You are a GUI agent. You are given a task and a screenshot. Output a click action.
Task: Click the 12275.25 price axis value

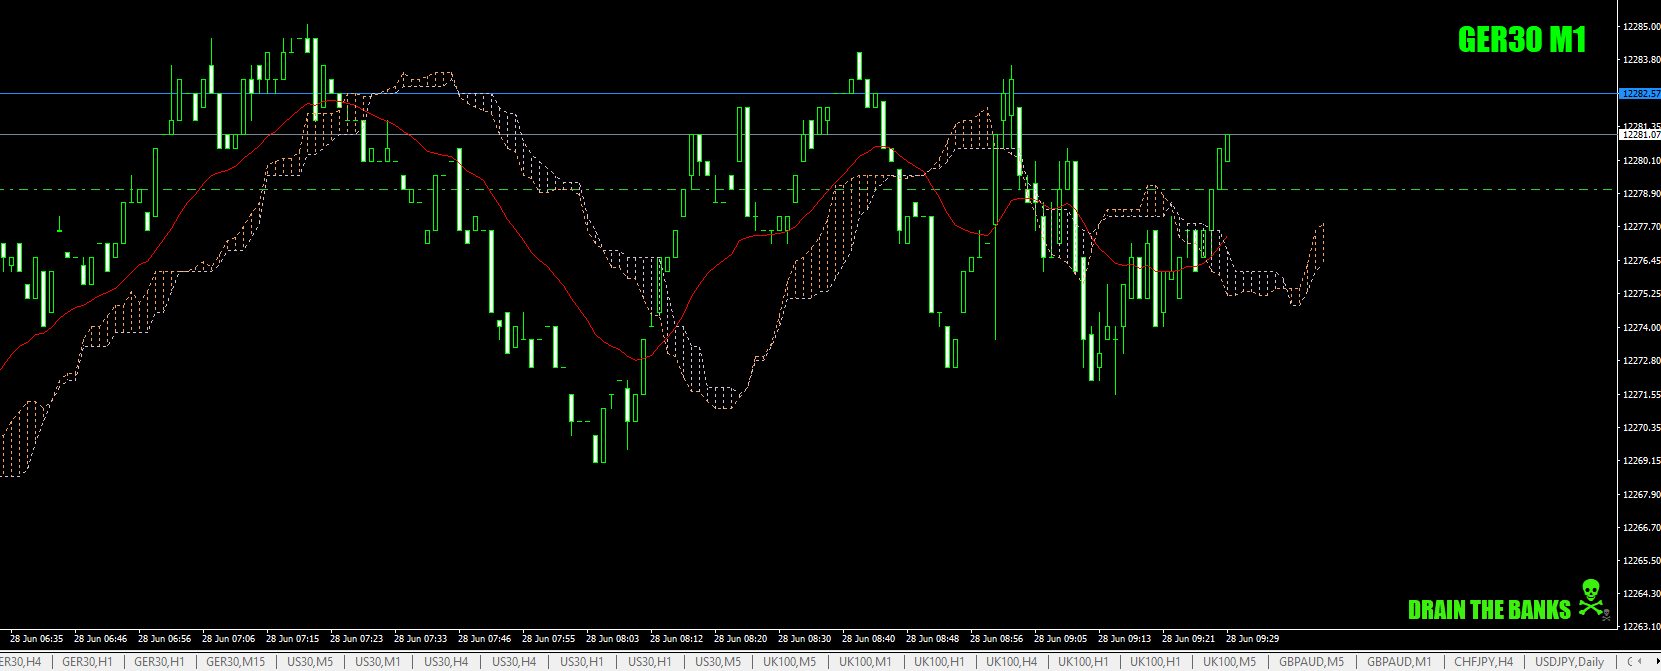click(1641, 294)
